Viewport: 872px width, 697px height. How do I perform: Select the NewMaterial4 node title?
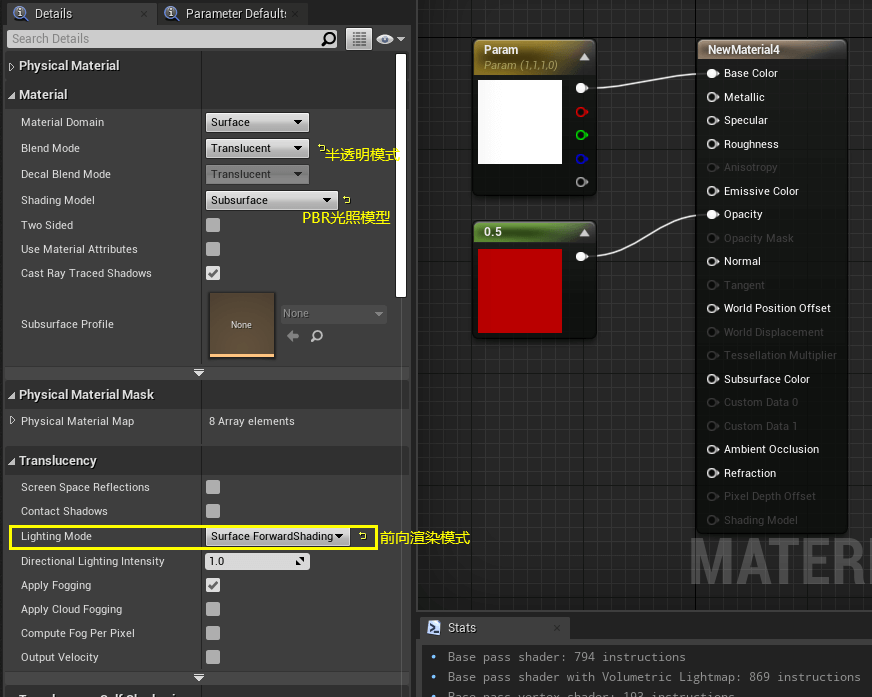point(744,50)
